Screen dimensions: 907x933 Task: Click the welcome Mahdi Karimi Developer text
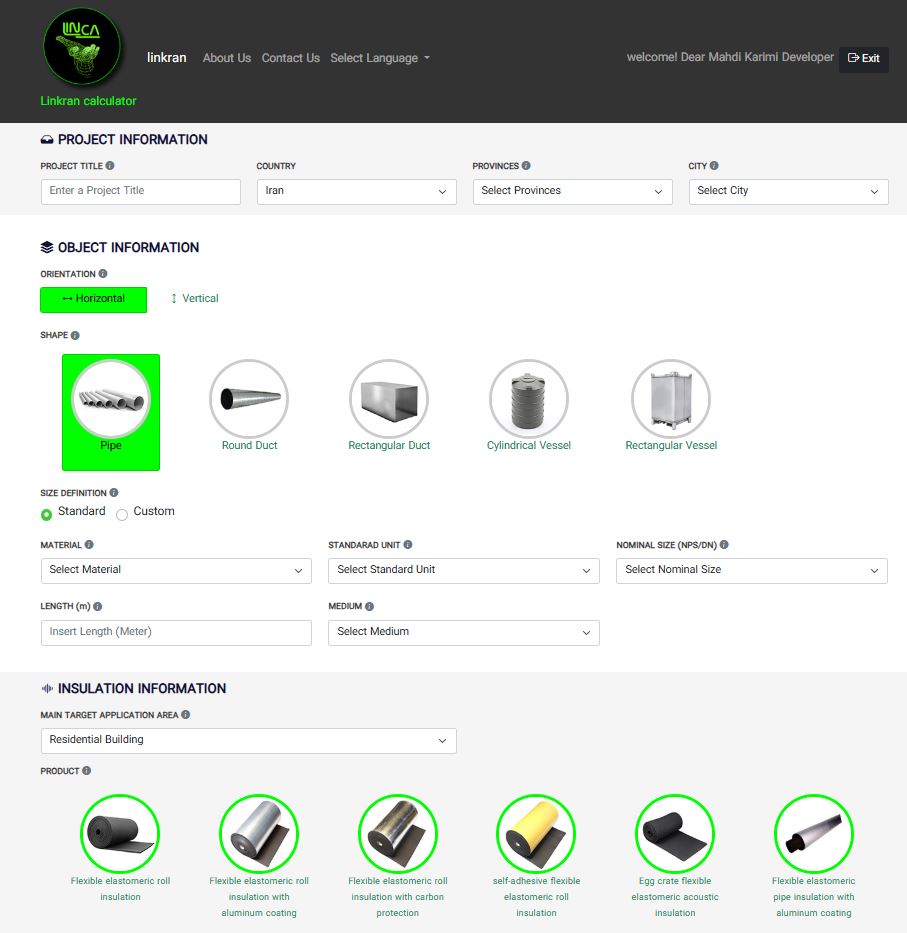(730, 57)
